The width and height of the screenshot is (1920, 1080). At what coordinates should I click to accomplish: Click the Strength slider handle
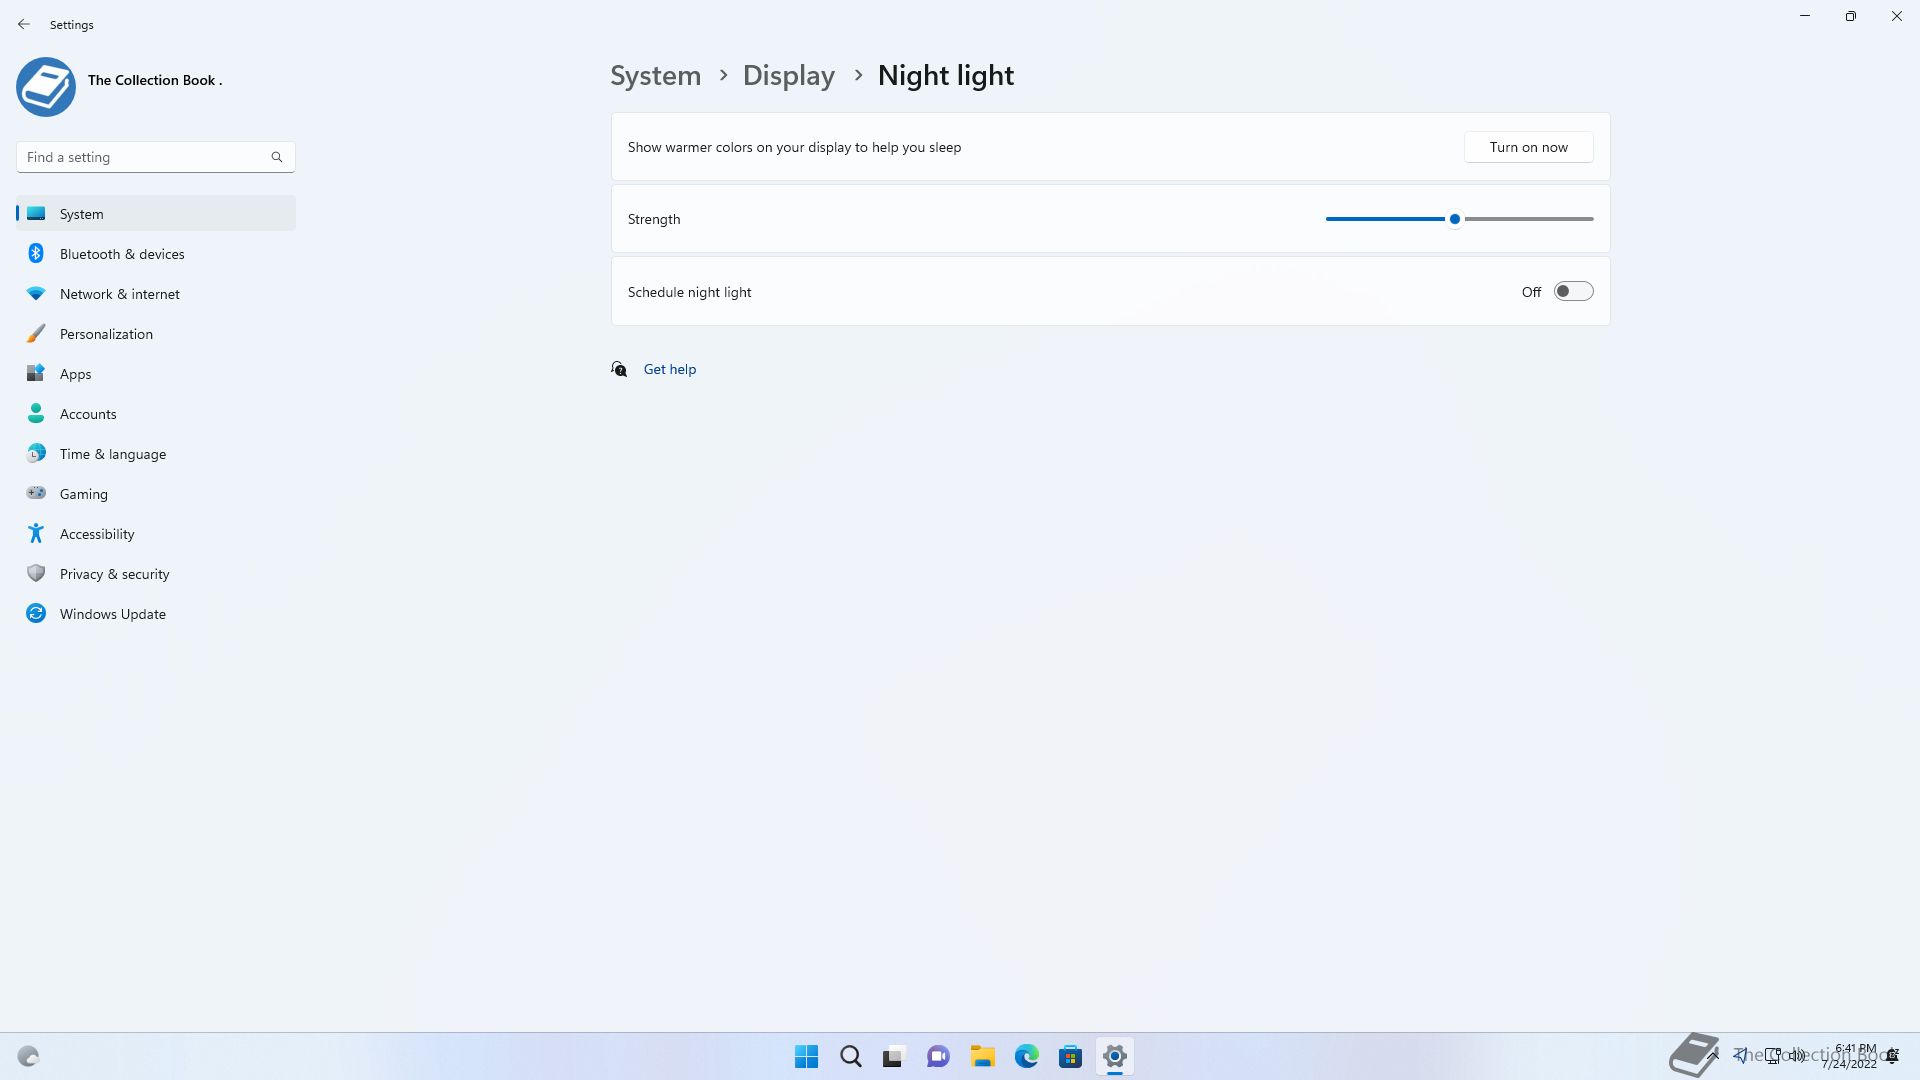pos(1455,219)
